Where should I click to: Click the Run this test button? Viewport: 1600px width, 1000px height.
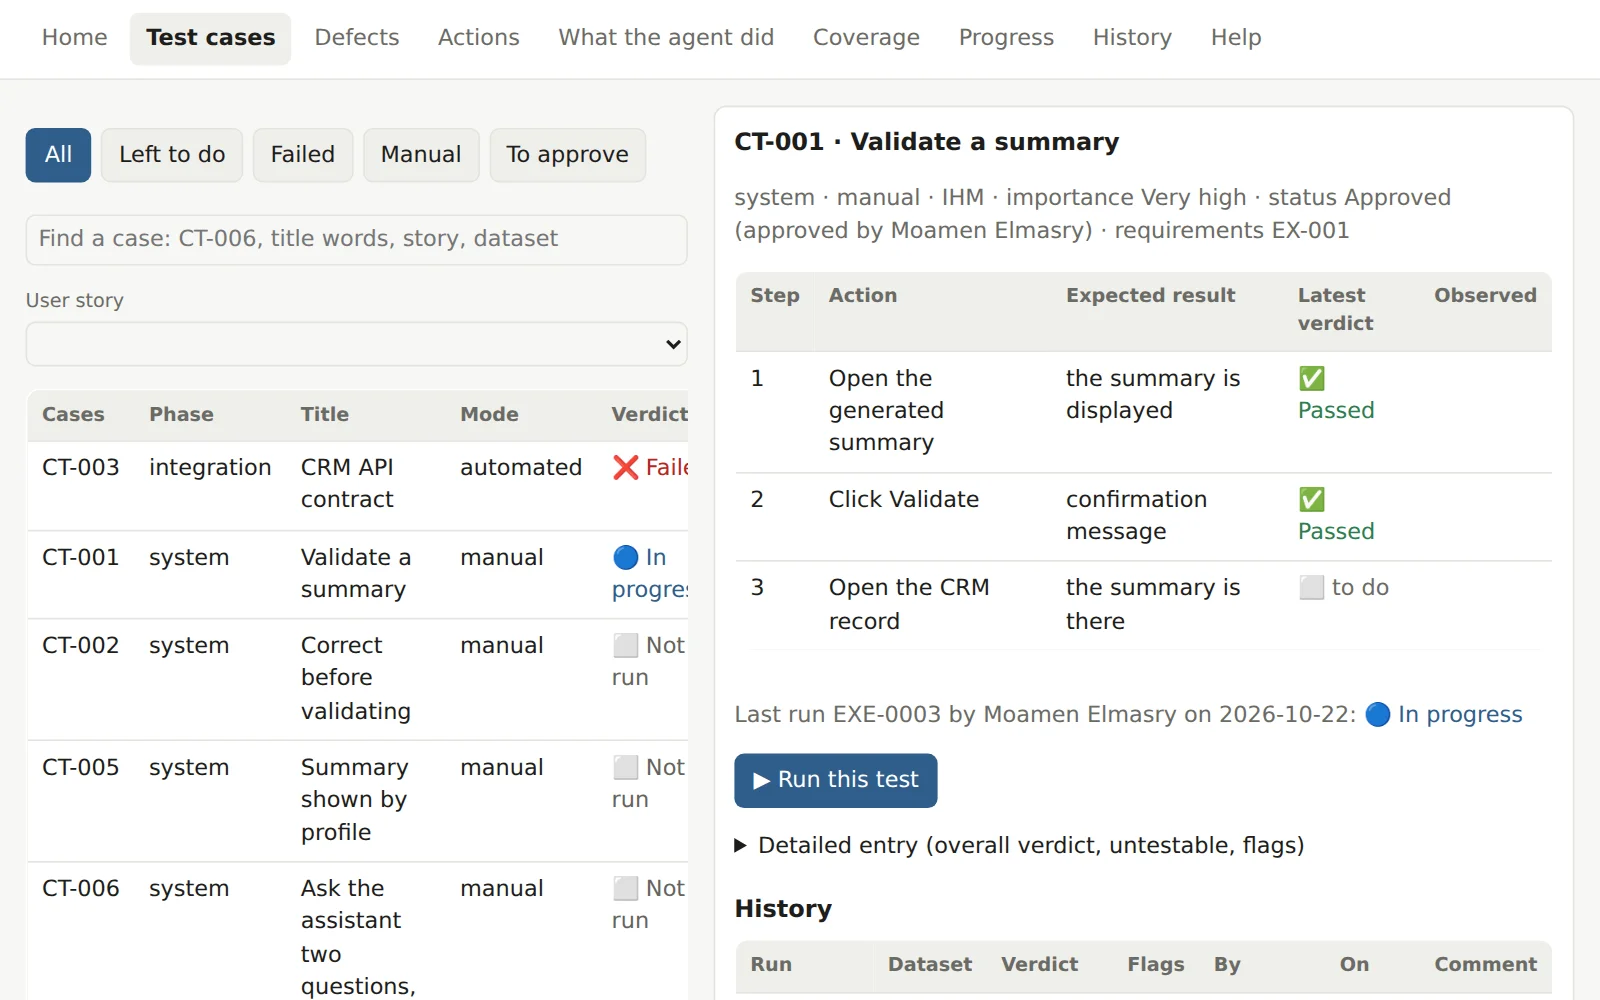(836, 780)
